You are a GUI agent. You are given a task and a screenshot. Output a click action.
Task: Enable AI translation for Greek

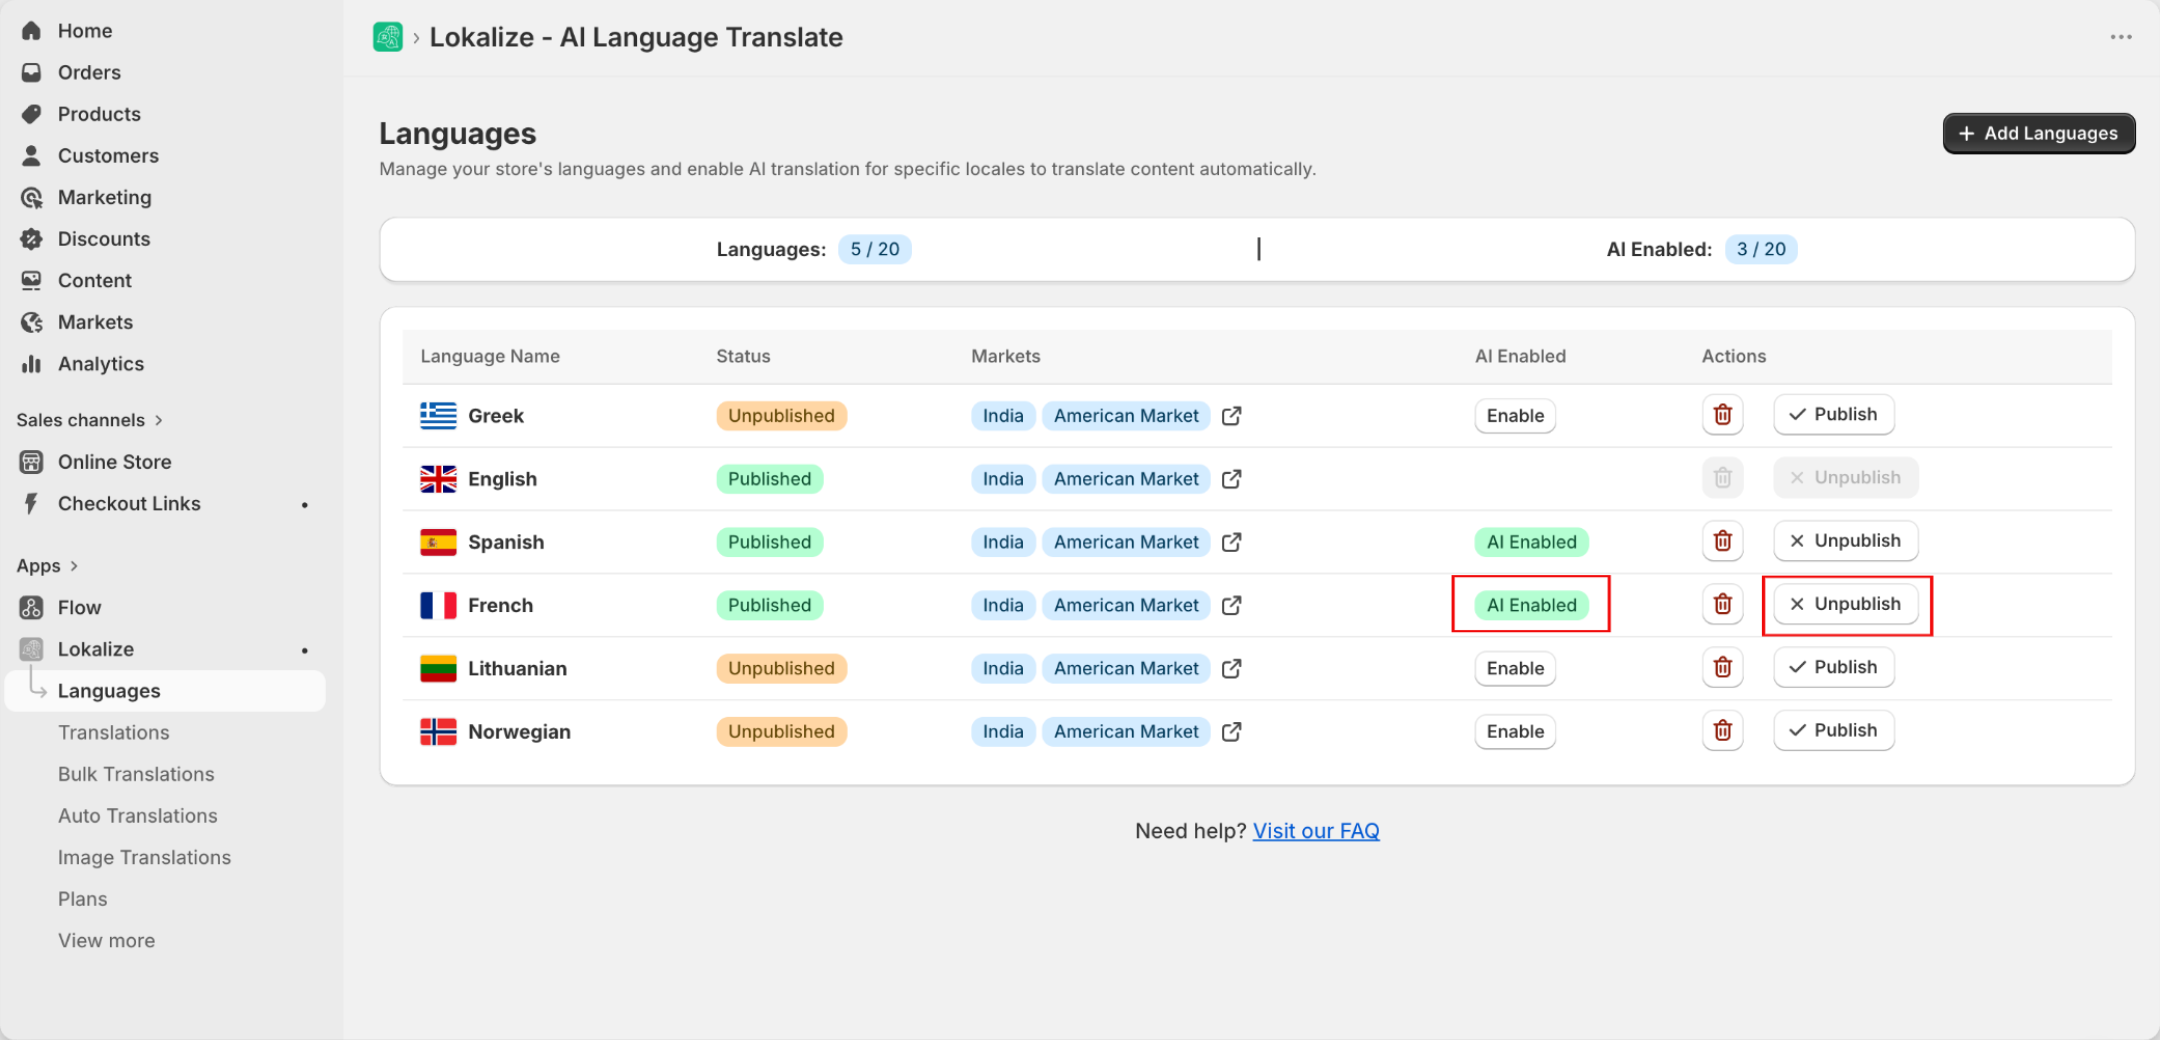(1515, 416)
